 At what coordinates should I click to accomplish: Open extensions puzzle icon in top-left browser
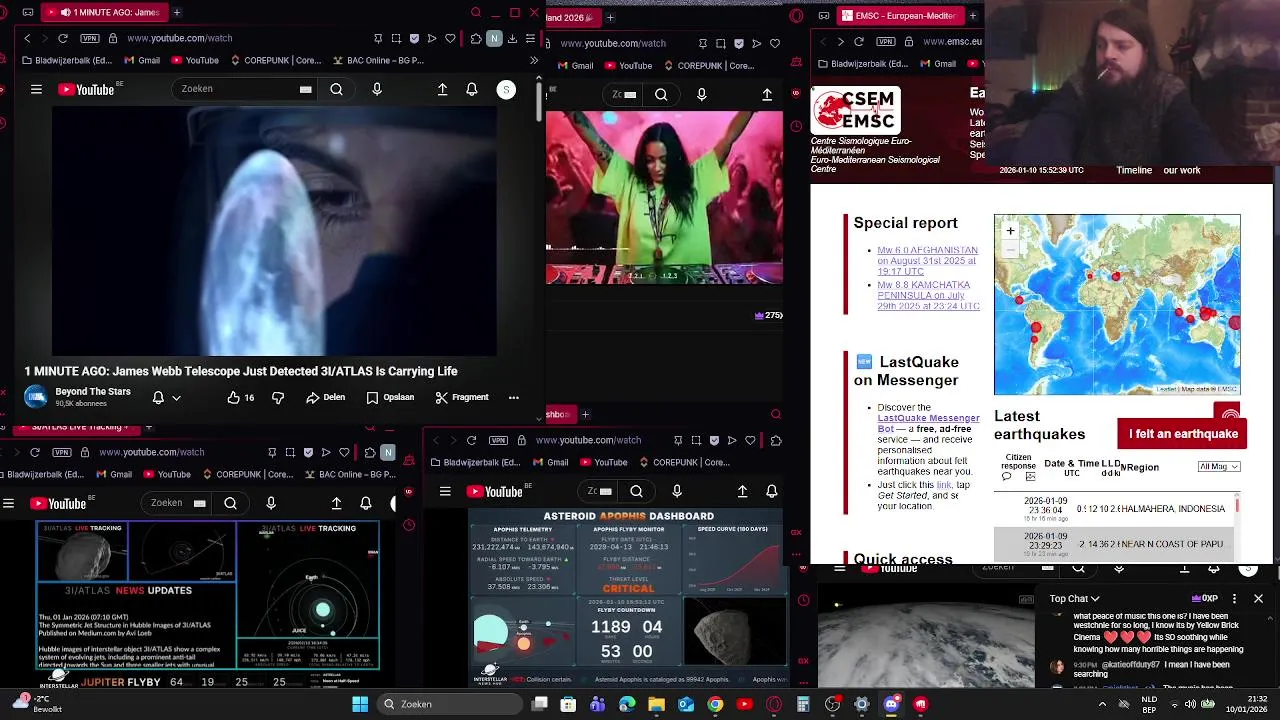[476, 38]
